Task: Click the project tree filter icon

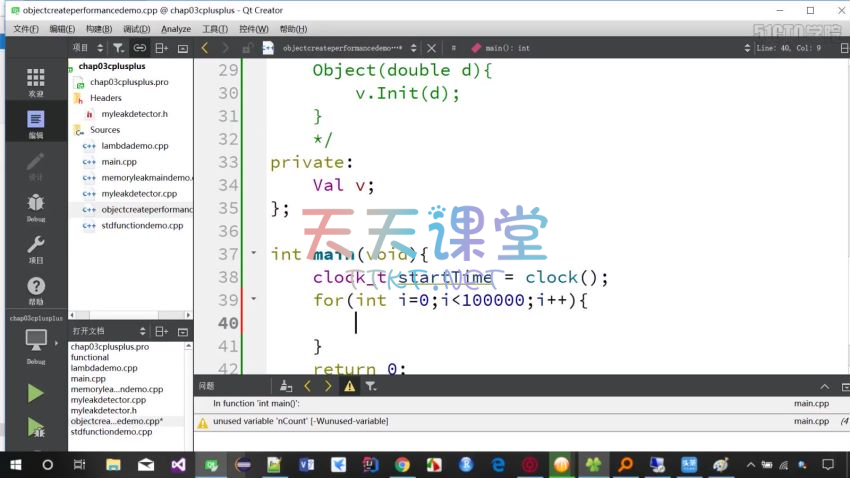Action: (119, 47)
